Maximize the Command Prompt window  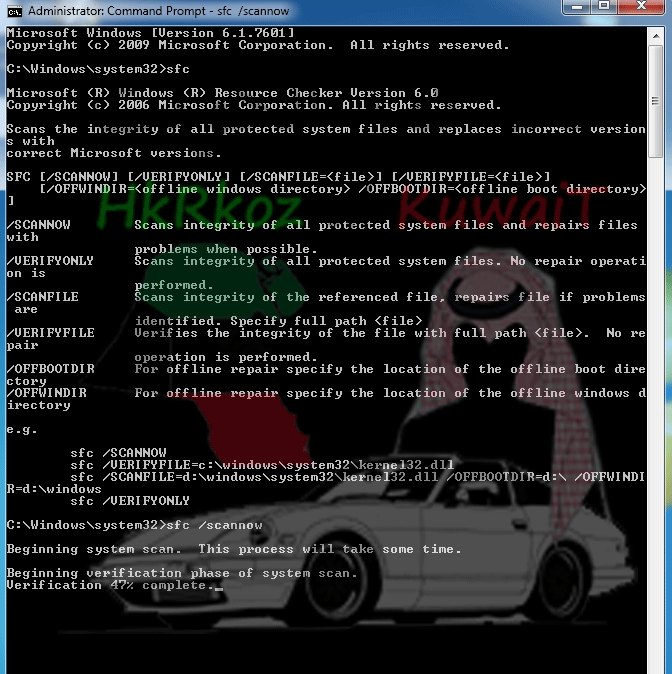coord(604,6)
